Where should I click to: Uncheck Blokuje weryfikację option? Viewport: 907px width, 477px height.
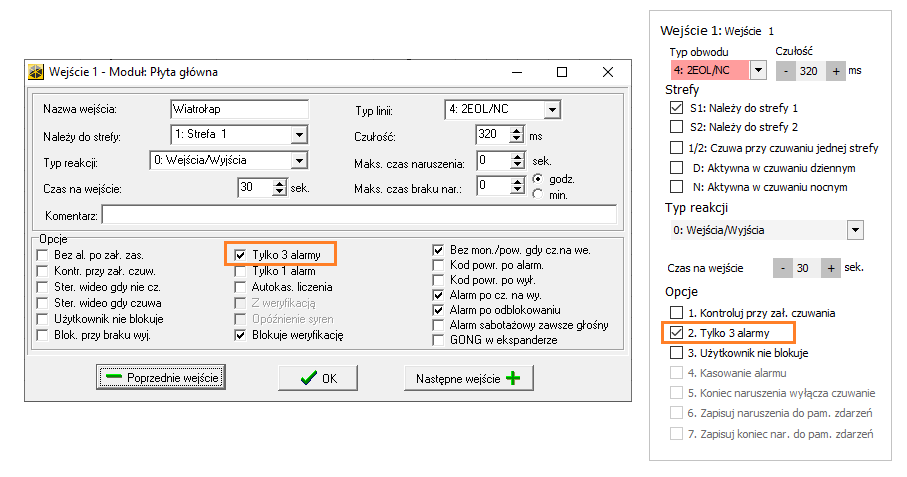point(240,335)
